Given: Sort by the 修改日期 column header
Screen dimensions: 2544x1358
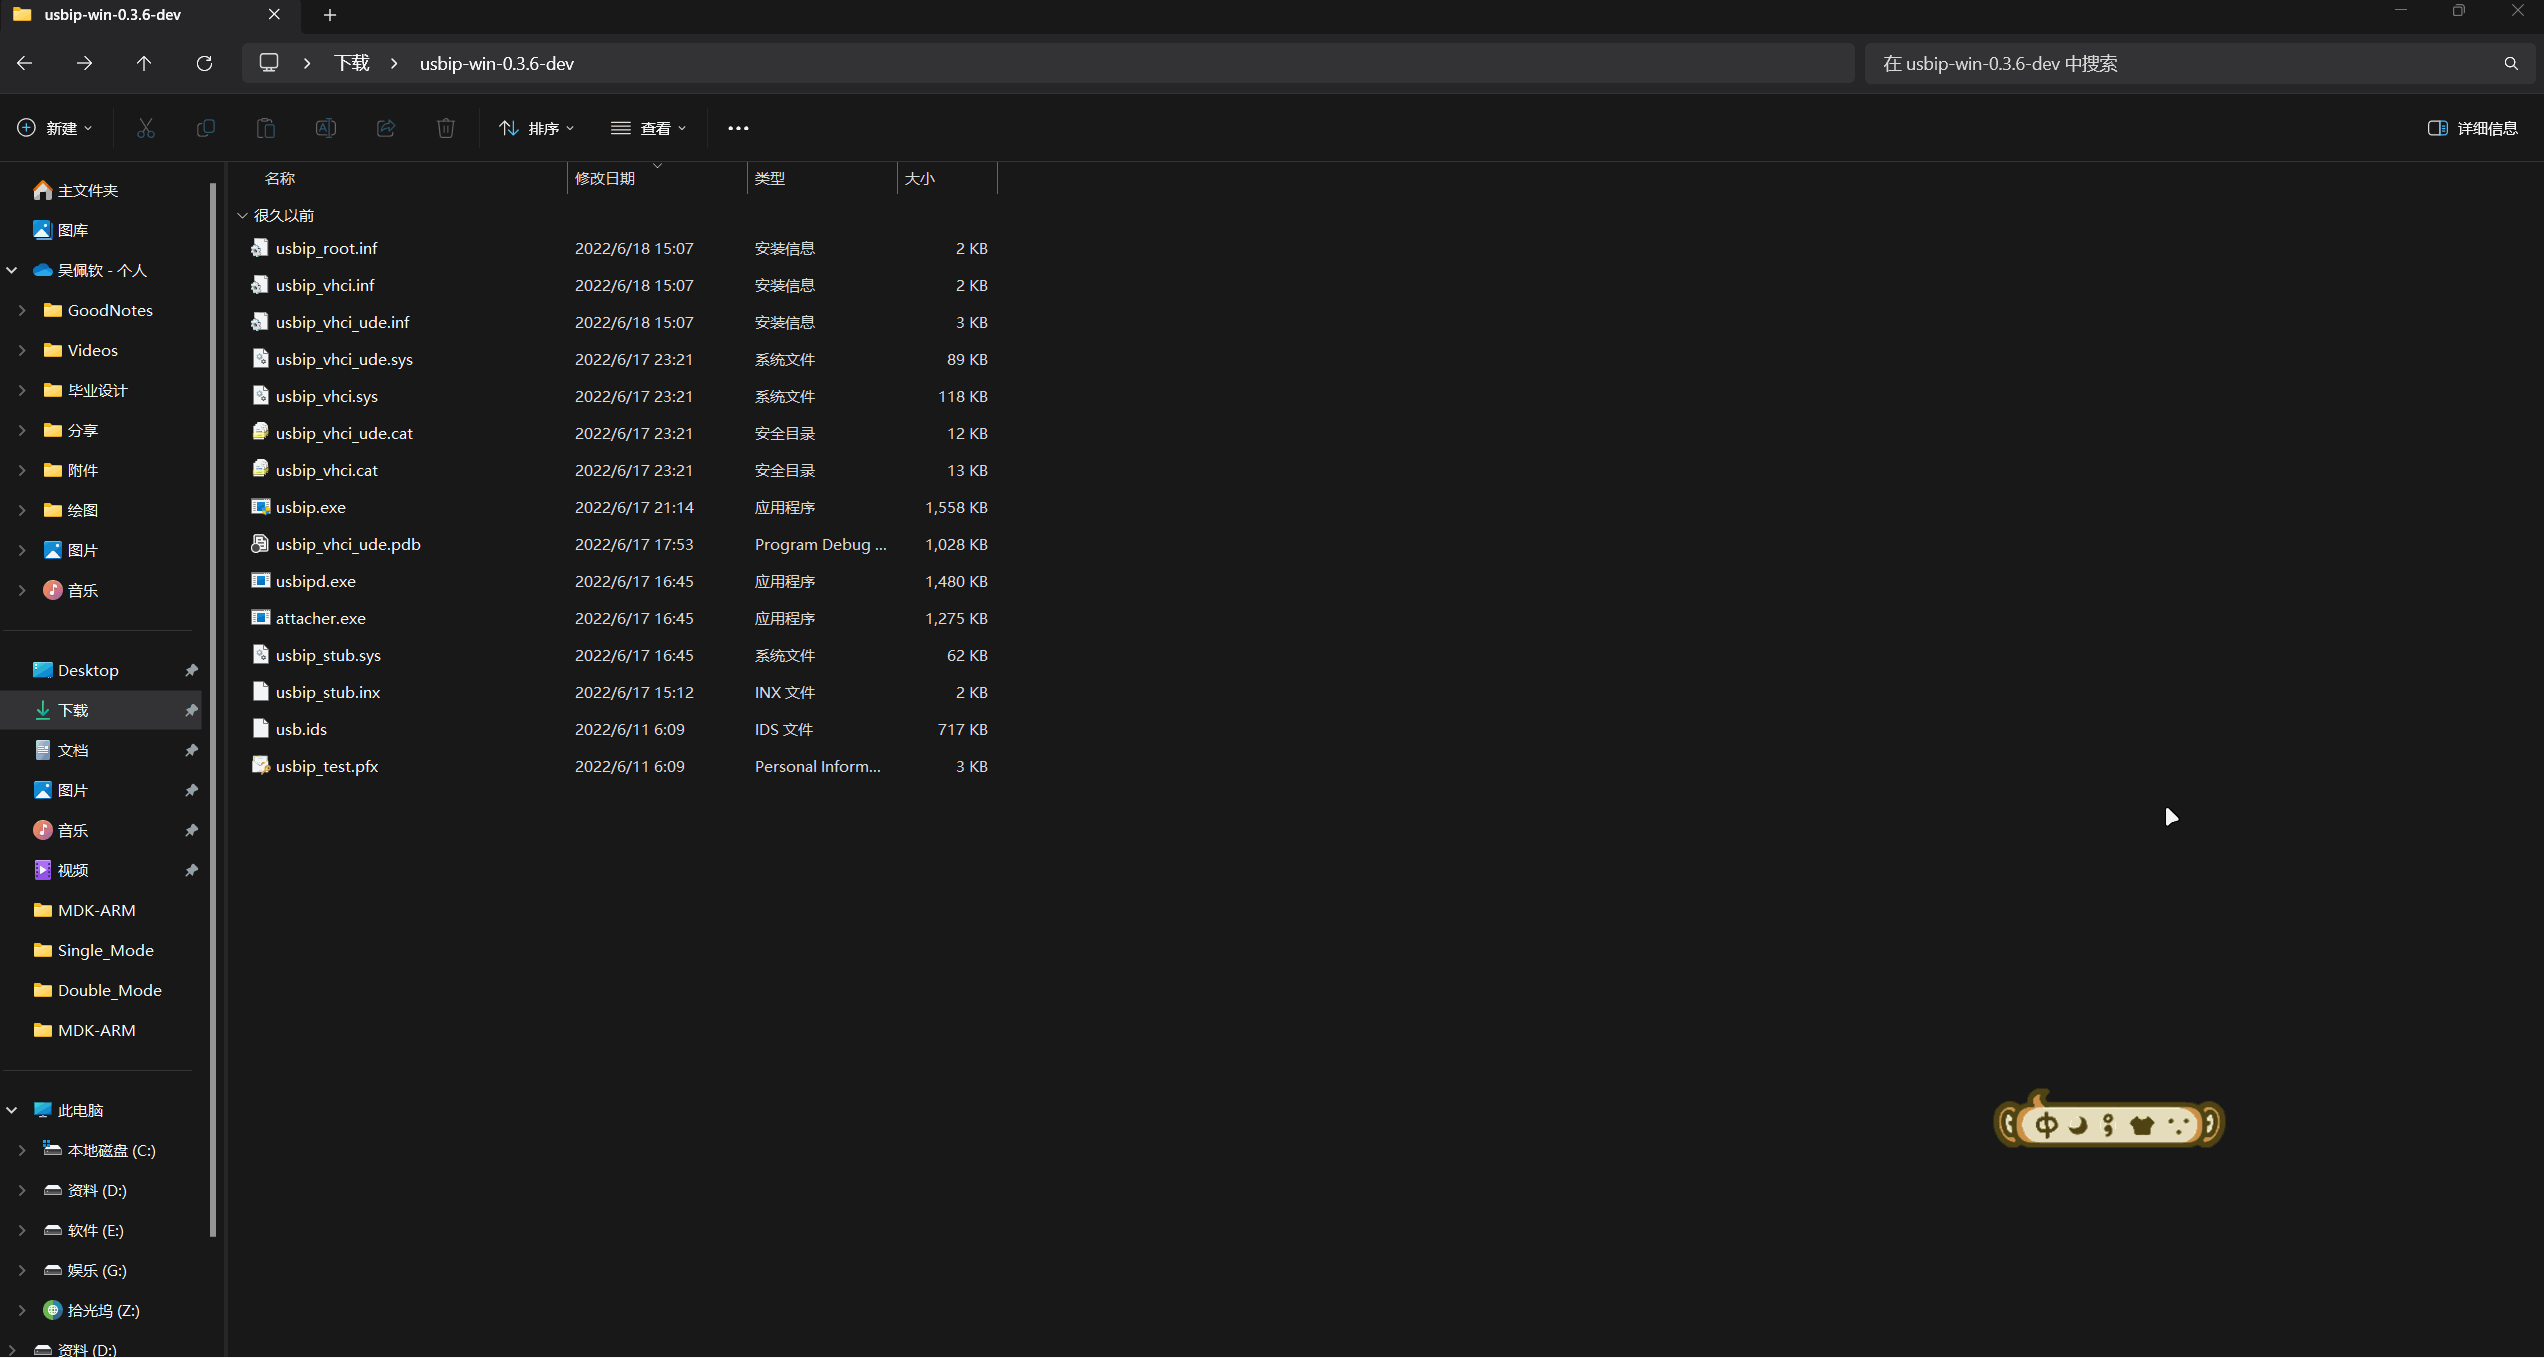Looking at the screenshot, I should pyautogui.click(x=605, y=178).
